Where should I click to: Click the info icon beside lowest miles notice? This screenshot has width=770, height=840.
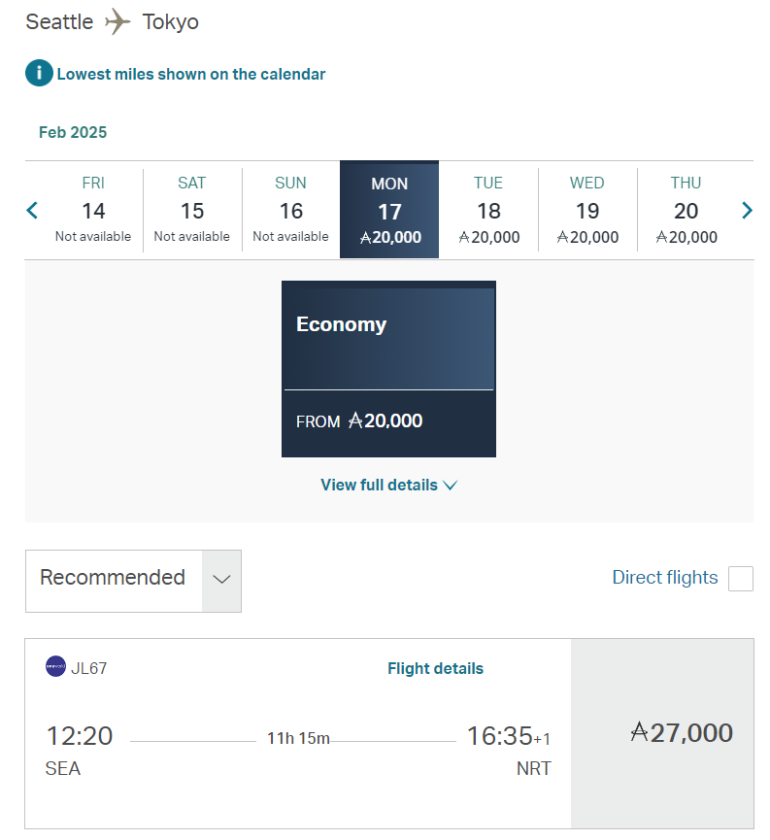click(x=39, y=73)
